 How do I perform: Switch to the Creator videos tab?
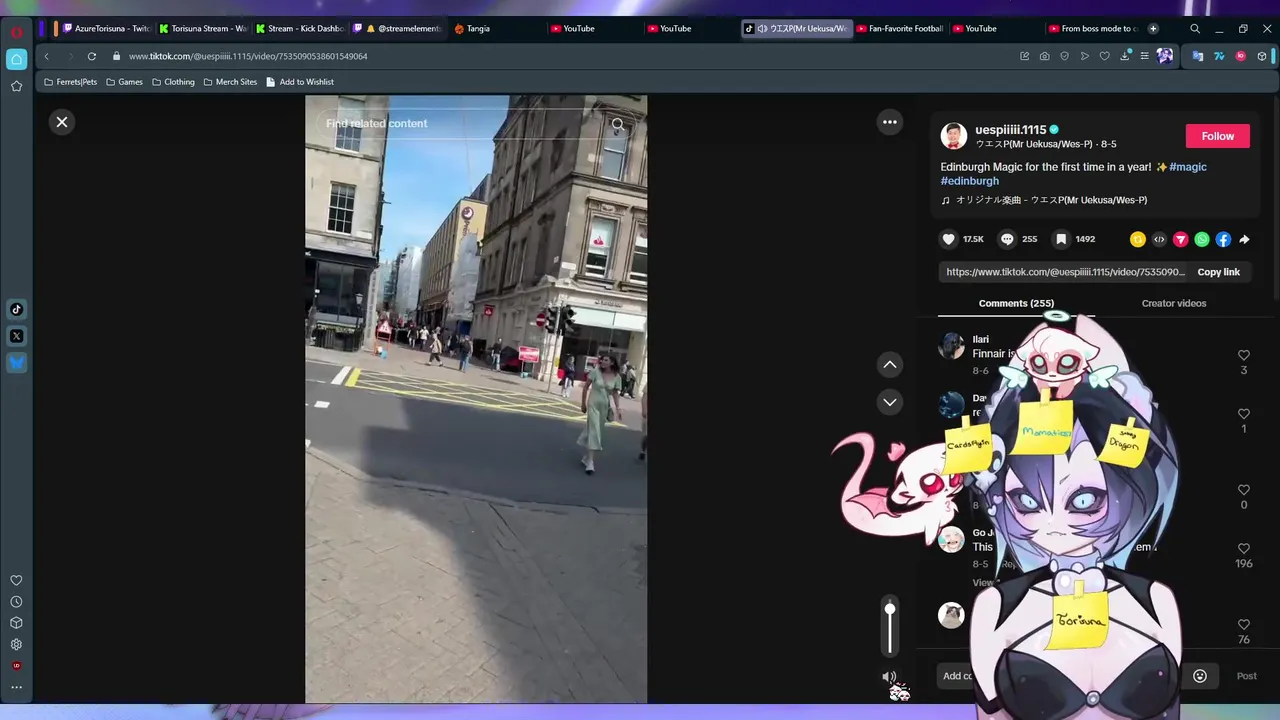pyautogui.click(x=1174, y=303)
